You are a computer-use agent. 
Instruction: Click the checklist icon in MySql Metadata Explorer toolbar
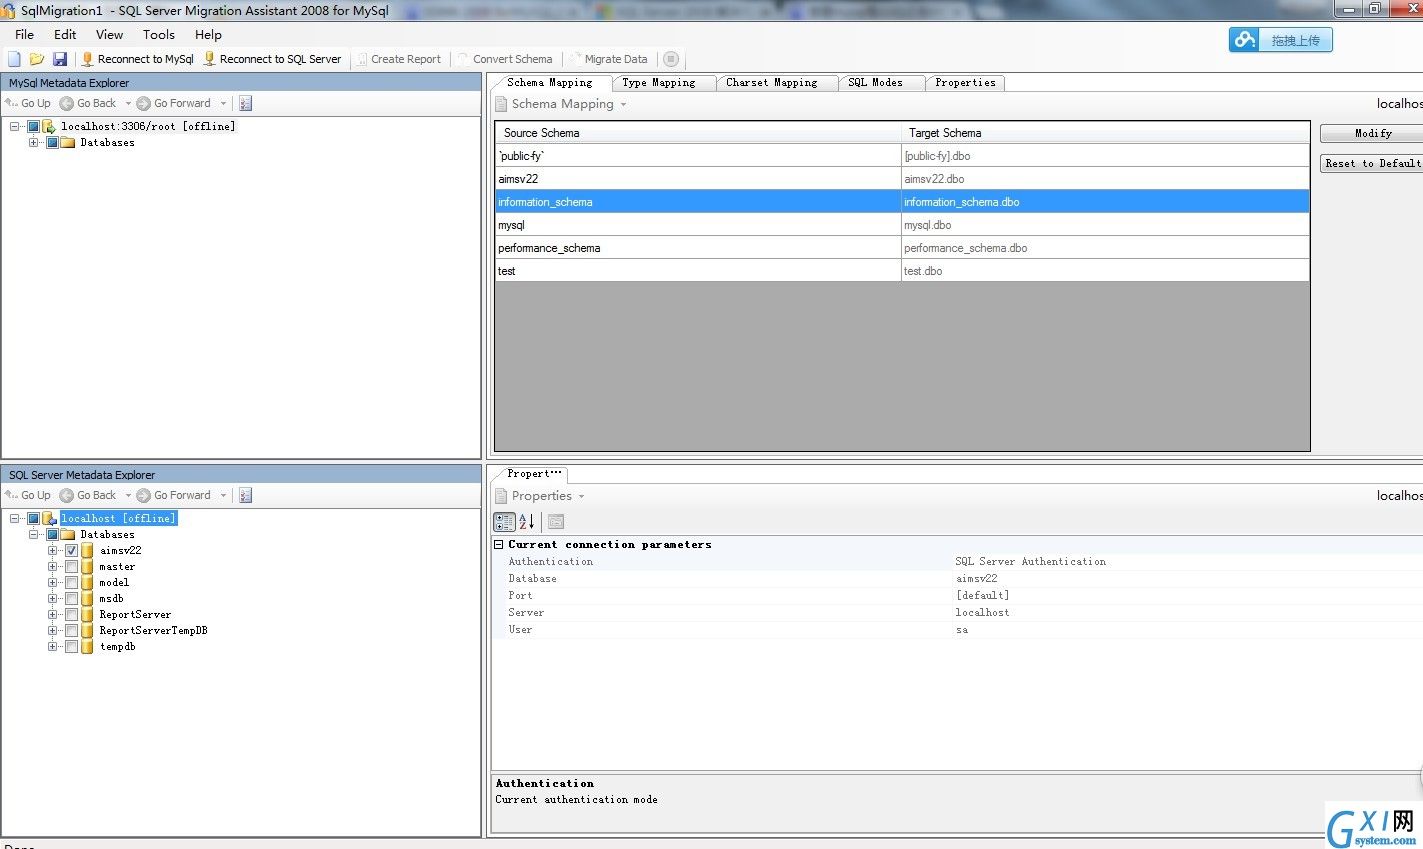point(246,103)
